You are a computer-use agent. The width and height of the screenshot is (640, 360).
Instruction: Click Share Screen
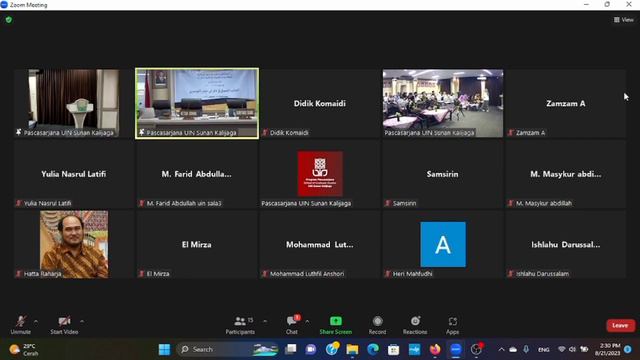[x=336, y=325]
